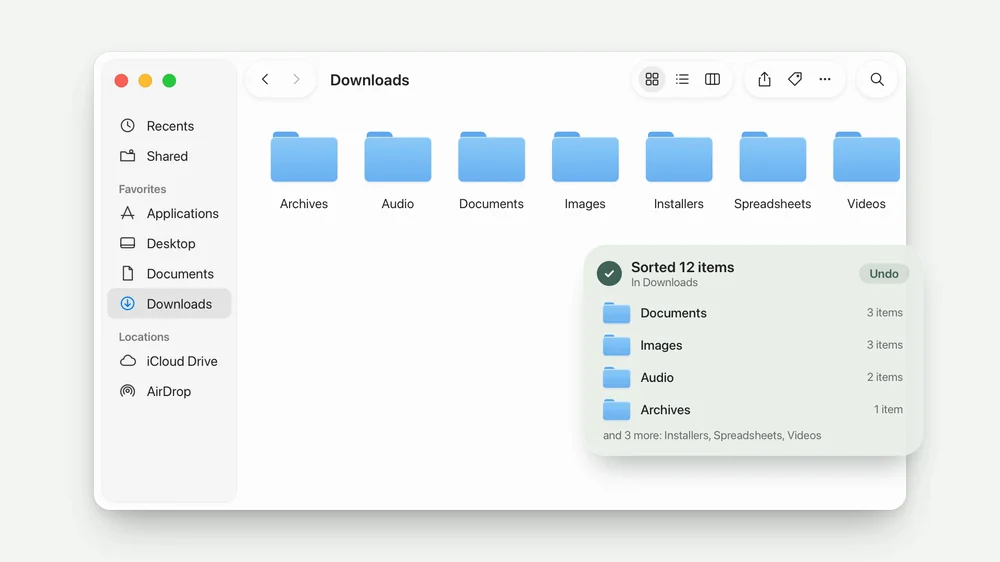Select Desktop in the sidebar
The width and height of the screenshot is (1000, 562).
169,243
